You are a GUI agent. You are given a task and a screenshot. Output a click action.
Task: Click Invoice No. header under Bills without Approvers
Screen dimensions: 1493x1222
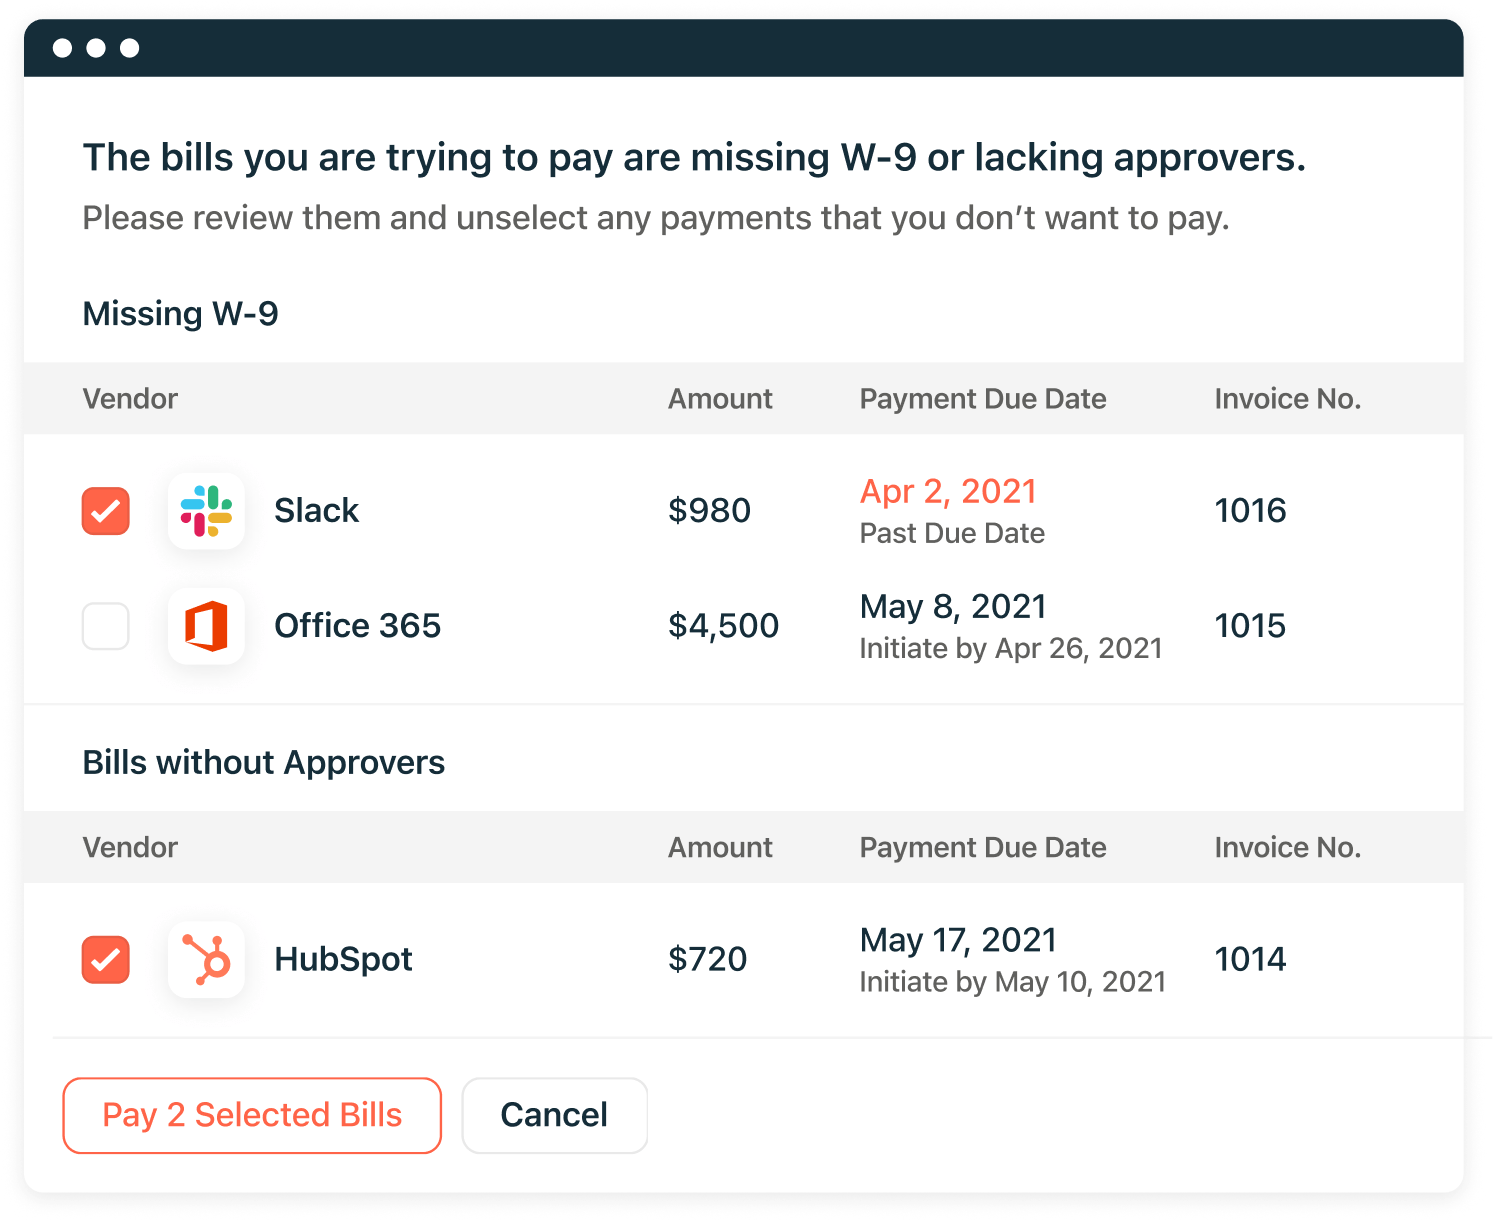[1288, 848]
